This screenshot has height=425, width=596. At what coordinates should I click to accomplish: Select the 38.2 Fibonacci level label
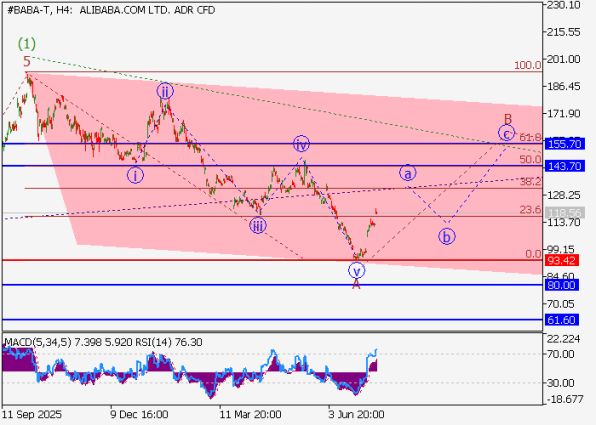(x=531, y=181)
